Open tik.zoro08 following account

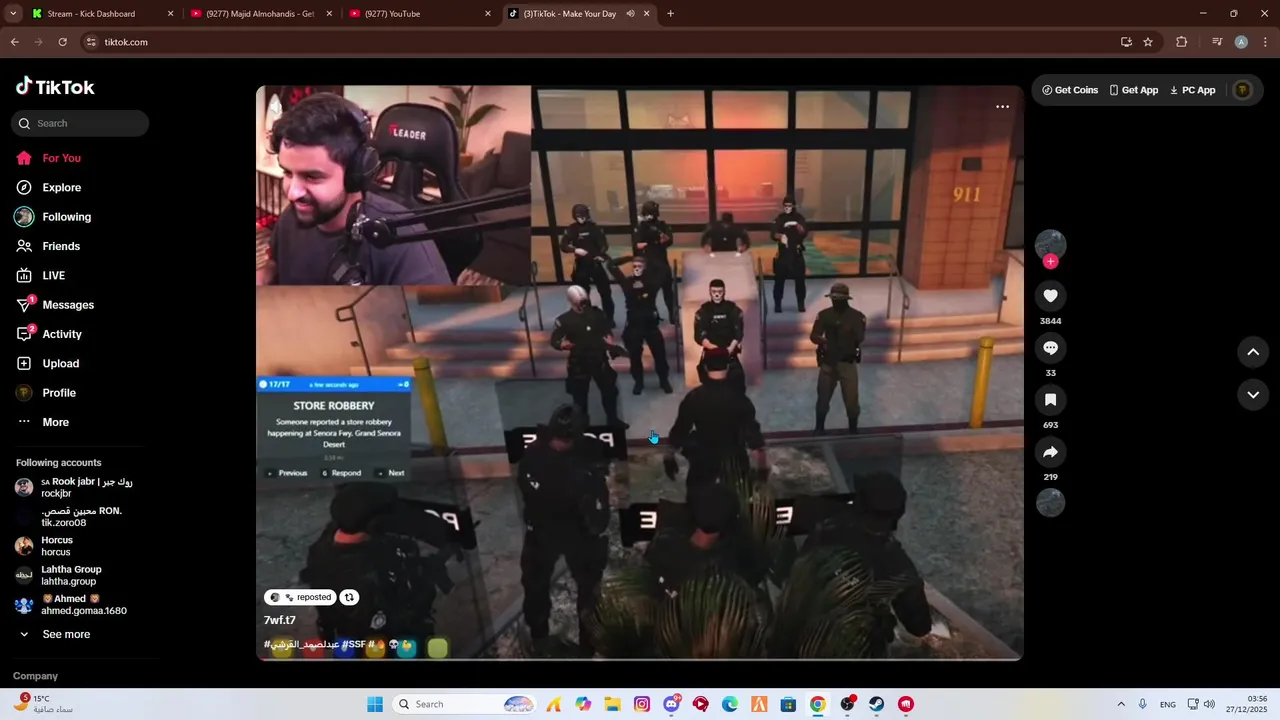[x=80, y=516]
